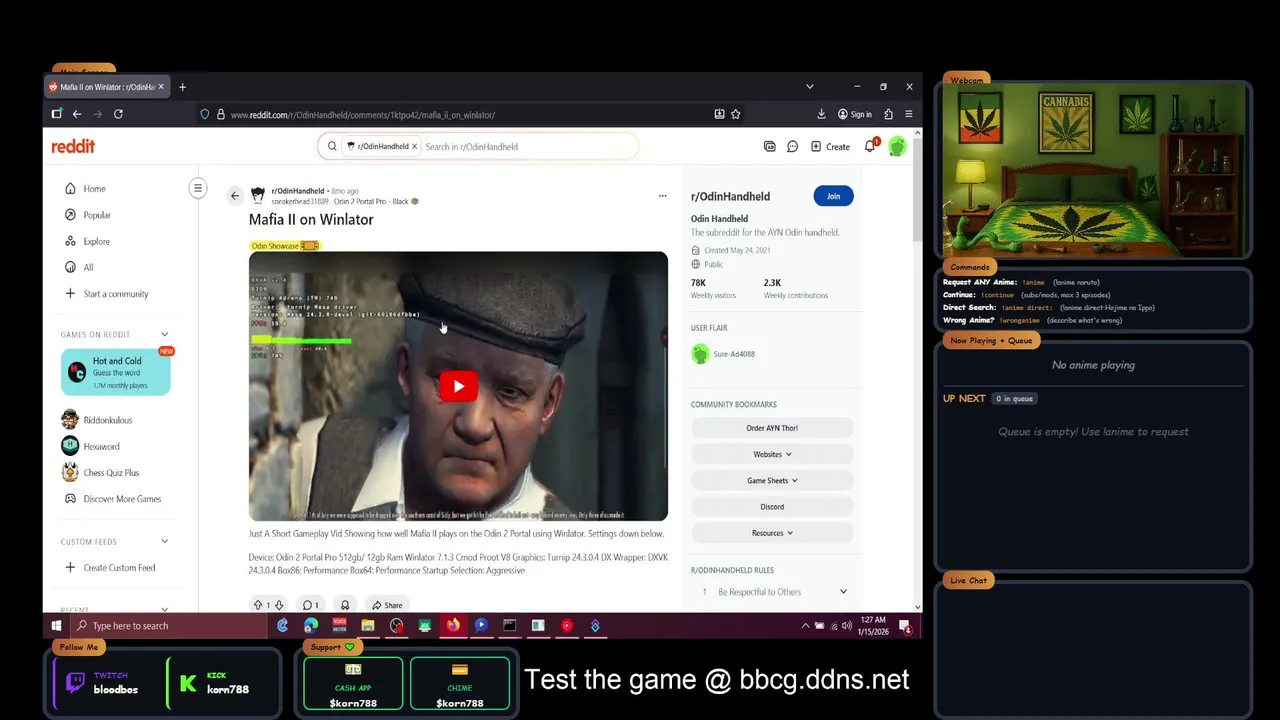Open the green user avatar menu
1280x720 pixels.
897,146
